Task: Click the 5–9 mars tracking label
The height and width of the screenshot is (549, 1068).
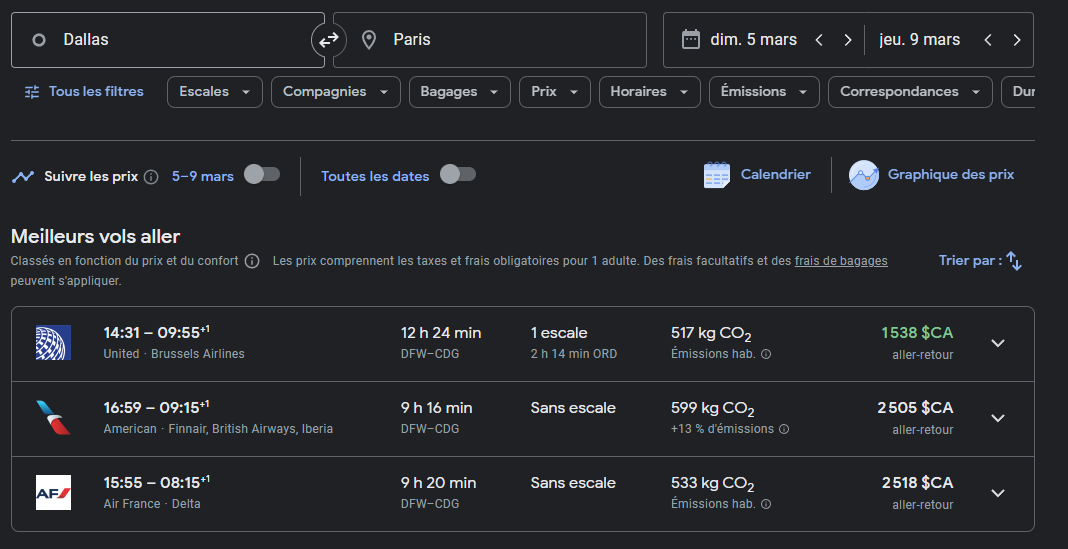Action: [203, 176]
